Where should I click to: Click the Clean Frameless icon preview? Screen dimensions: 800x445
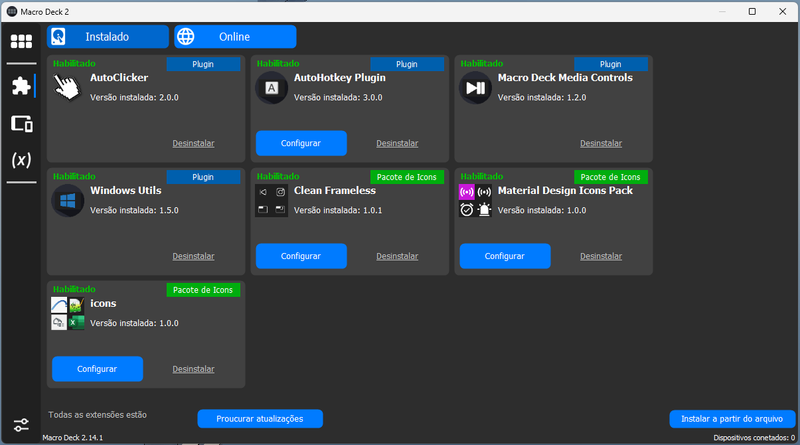pyautogui.click(x=271, y=201)
